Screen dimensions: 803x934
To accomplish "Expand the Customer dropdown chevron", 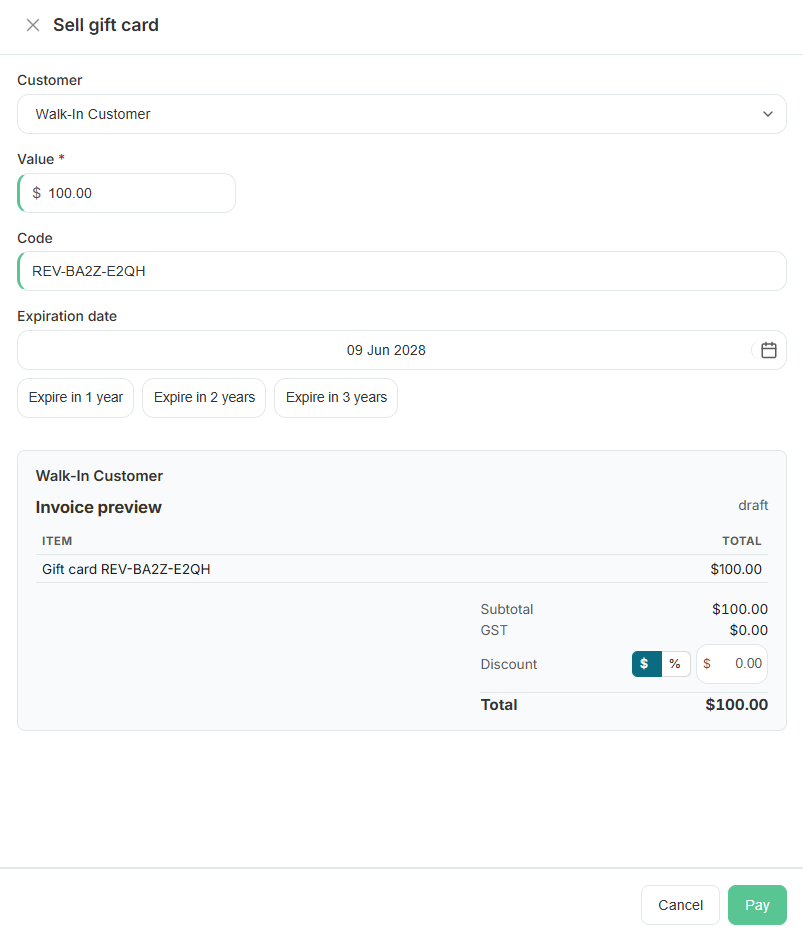I will click(x=768, y=114).
